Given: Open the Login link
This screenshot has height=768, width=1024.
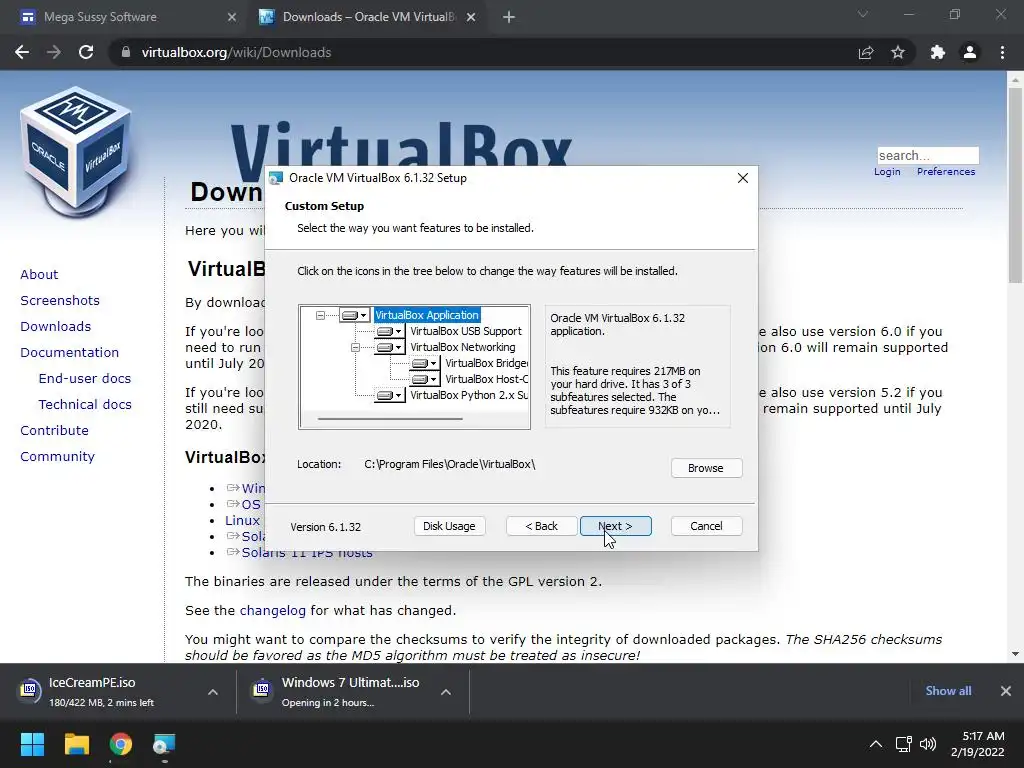Looking at the screenshot, I should tap(887, 171).
